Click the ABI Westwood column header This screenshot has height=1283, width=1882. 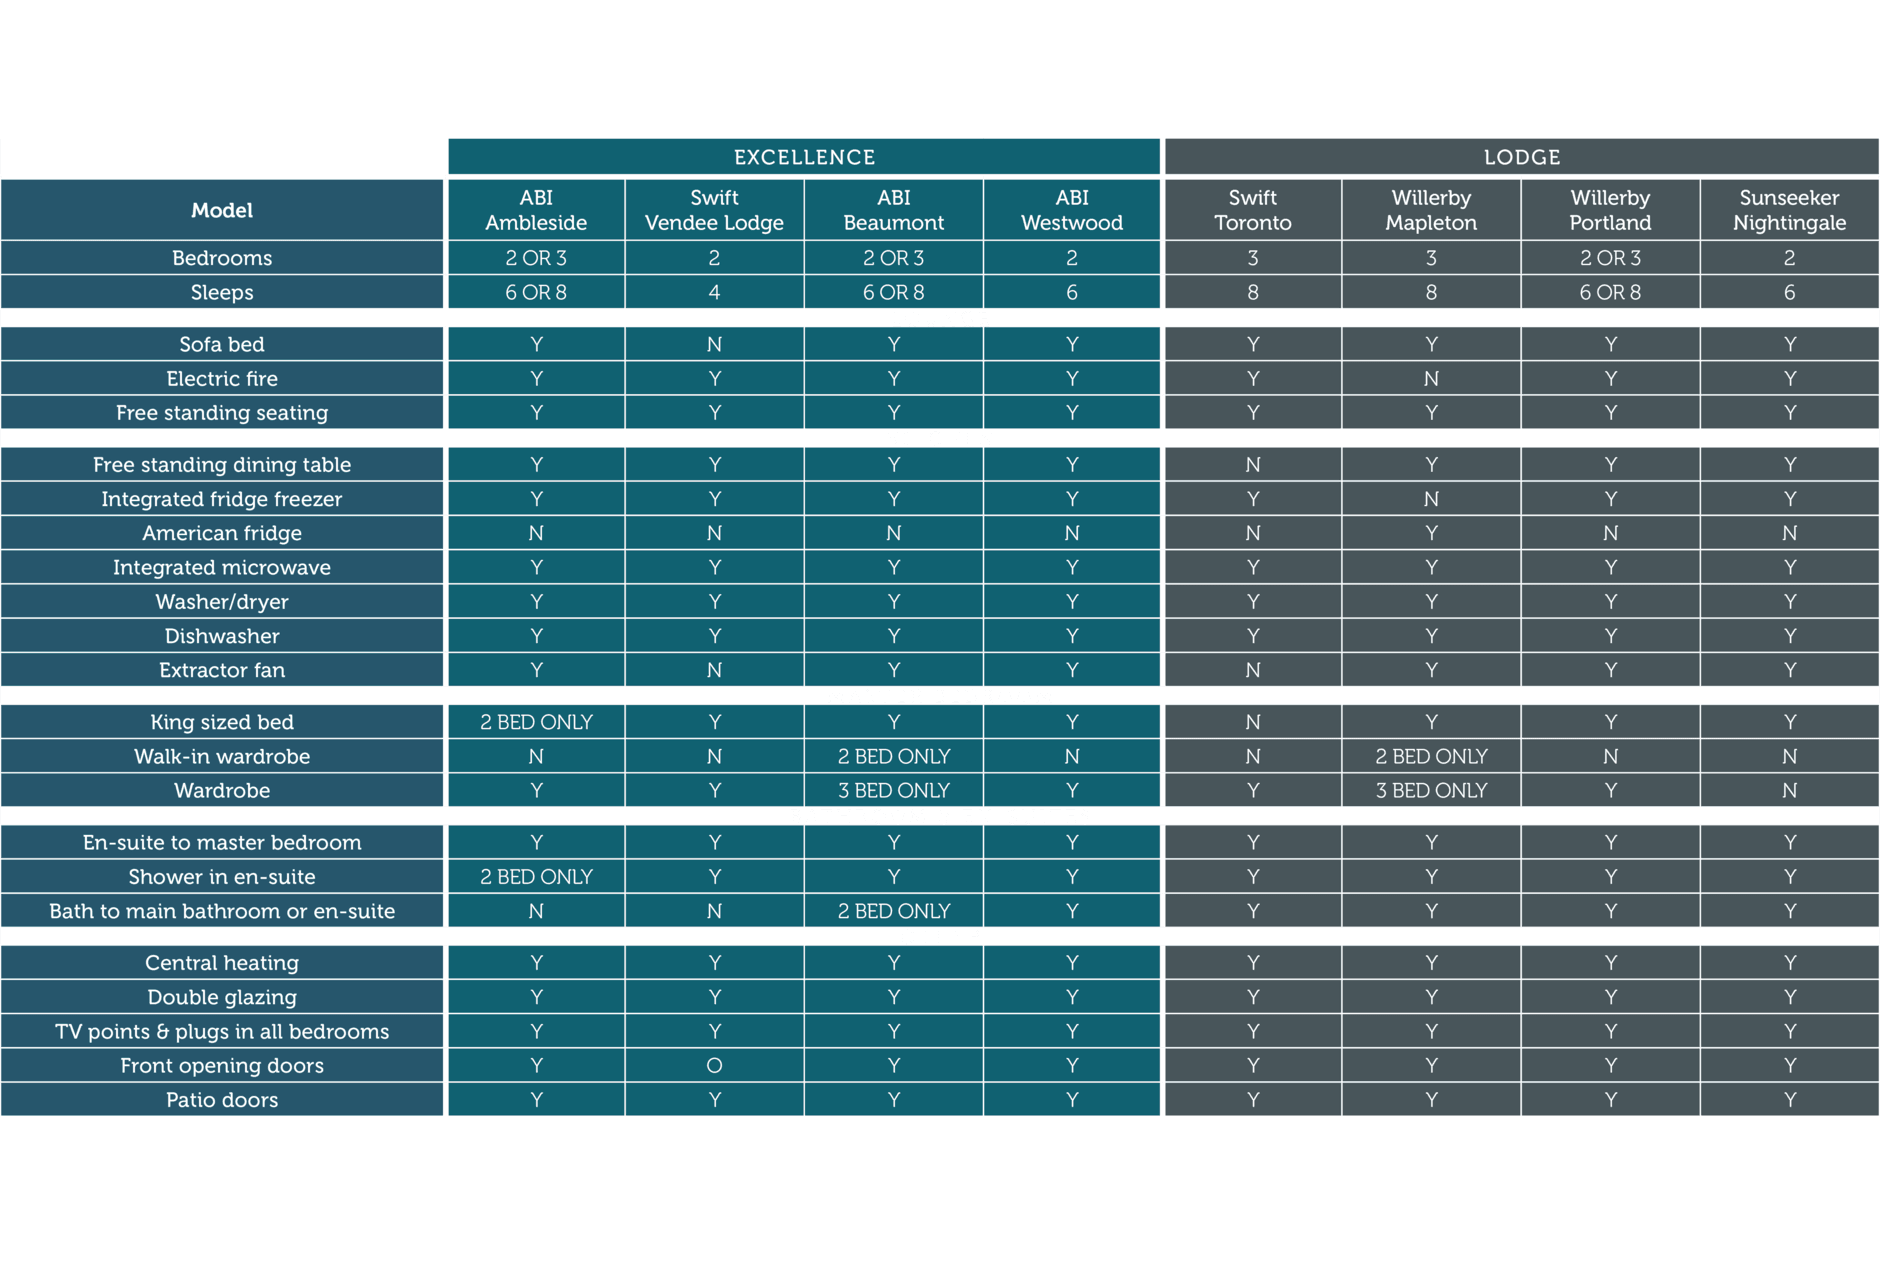click(x=1072, y=210)
